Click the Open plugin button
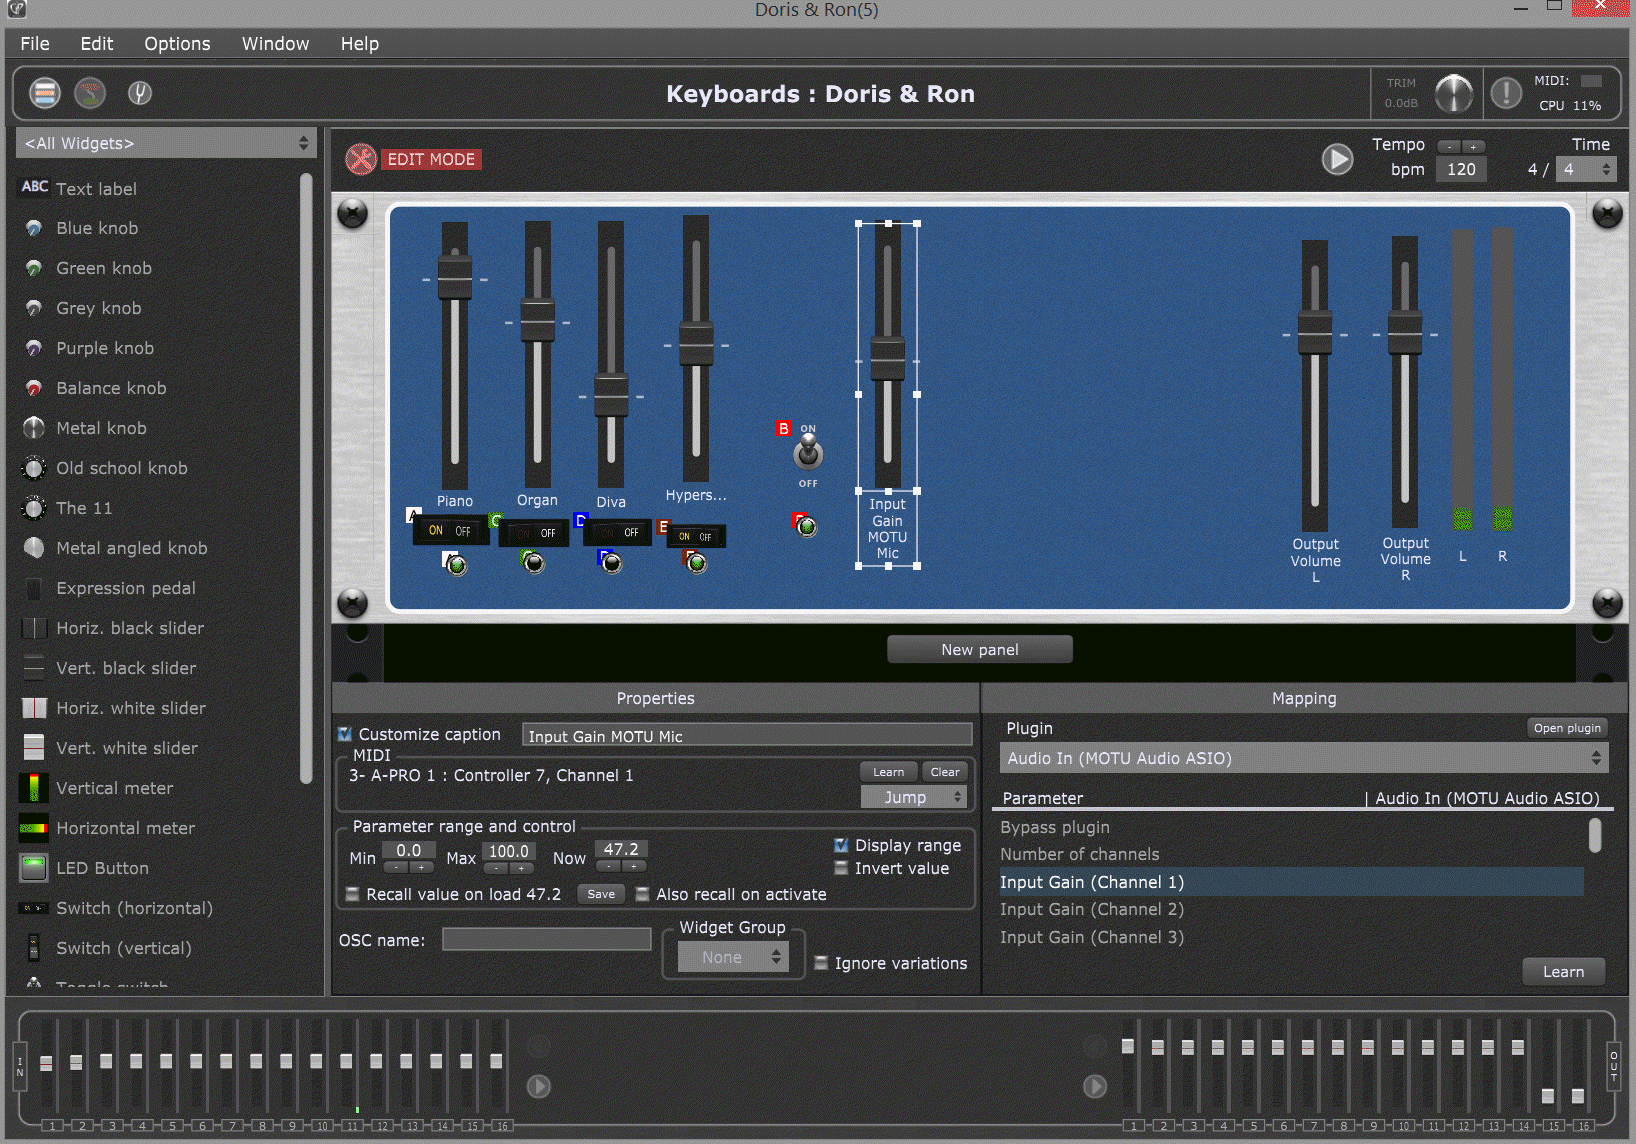 tap(1566, 728)
